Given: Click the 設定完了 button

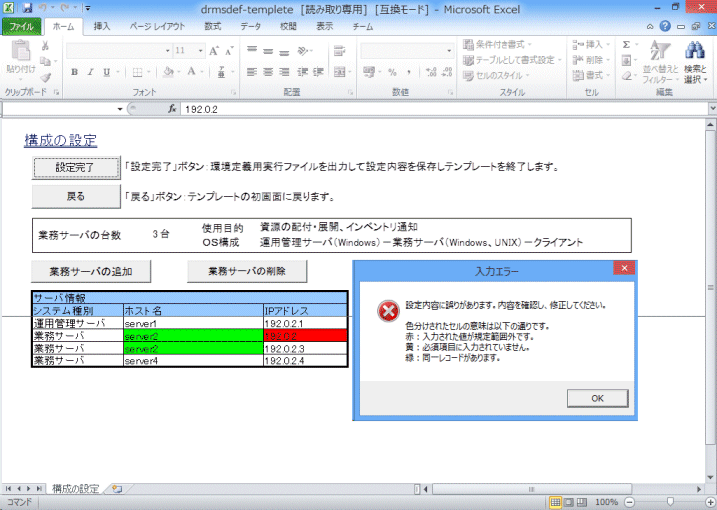Looking at the screenshot, I should 73,167.
